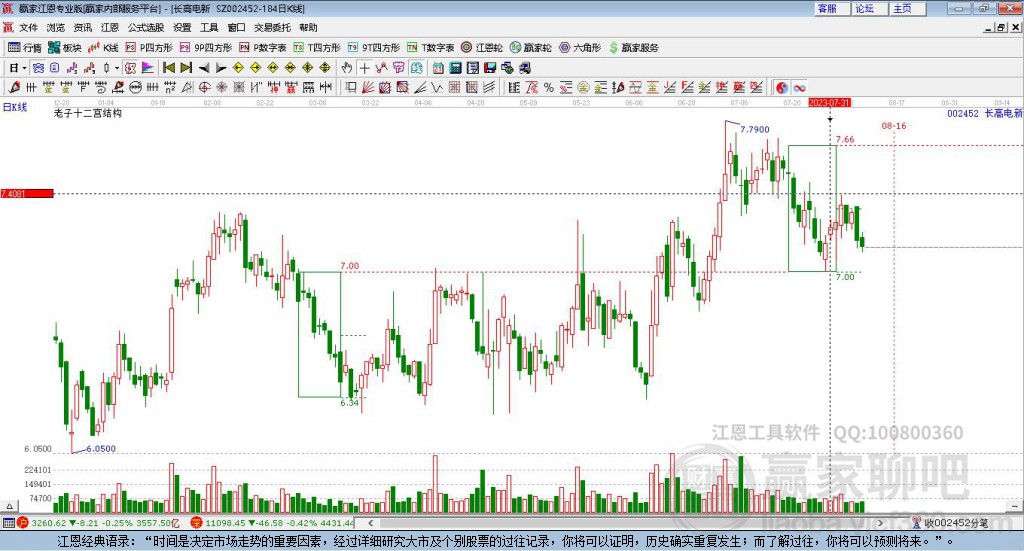Open 赢家服务 service button
Viewport: 1024px width, 551px height.
pyautogui.click(x=633, y=48)
